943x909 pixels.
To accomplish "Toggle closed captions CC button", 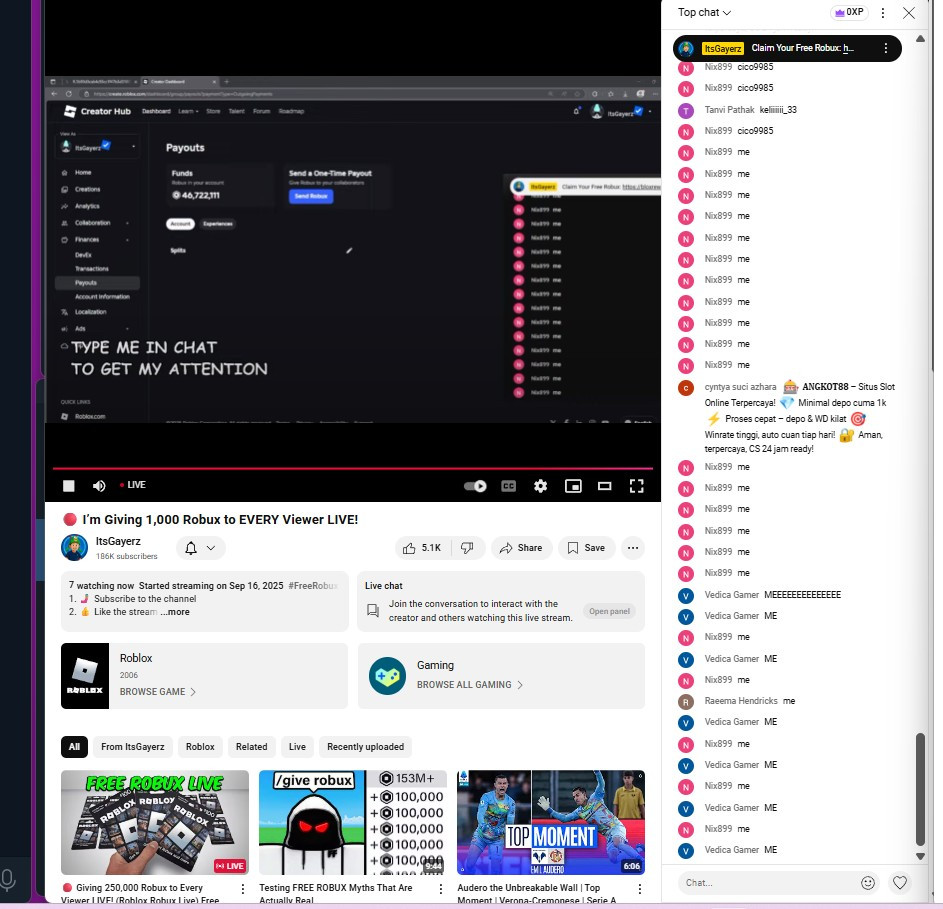I will click(509, 485).
